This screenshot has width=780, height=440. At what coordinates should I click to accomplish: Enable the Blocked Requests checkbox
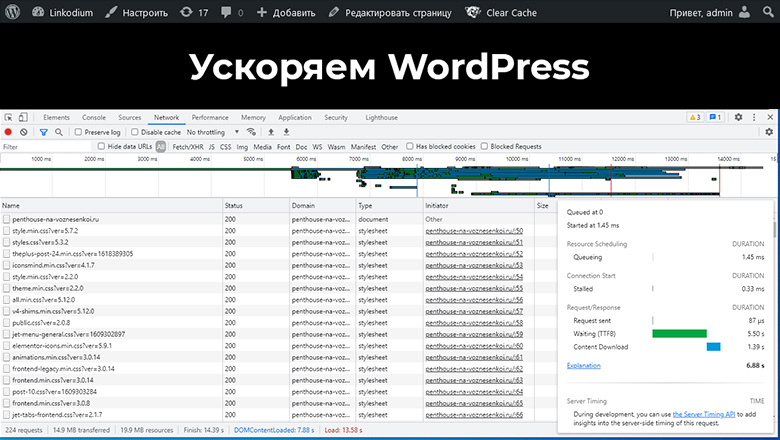tap(484, 146)
